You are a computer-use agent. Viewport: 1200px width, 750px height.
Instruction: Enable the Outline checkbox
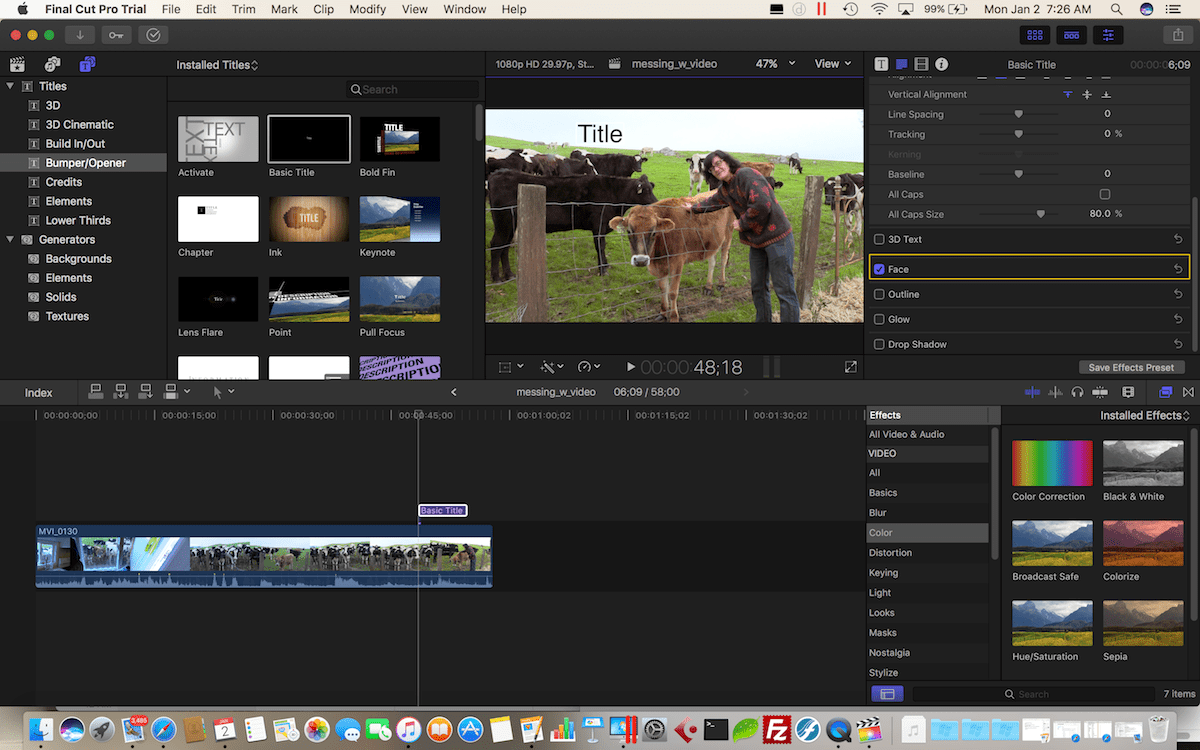pyautogui.click(x=882, y=294)
